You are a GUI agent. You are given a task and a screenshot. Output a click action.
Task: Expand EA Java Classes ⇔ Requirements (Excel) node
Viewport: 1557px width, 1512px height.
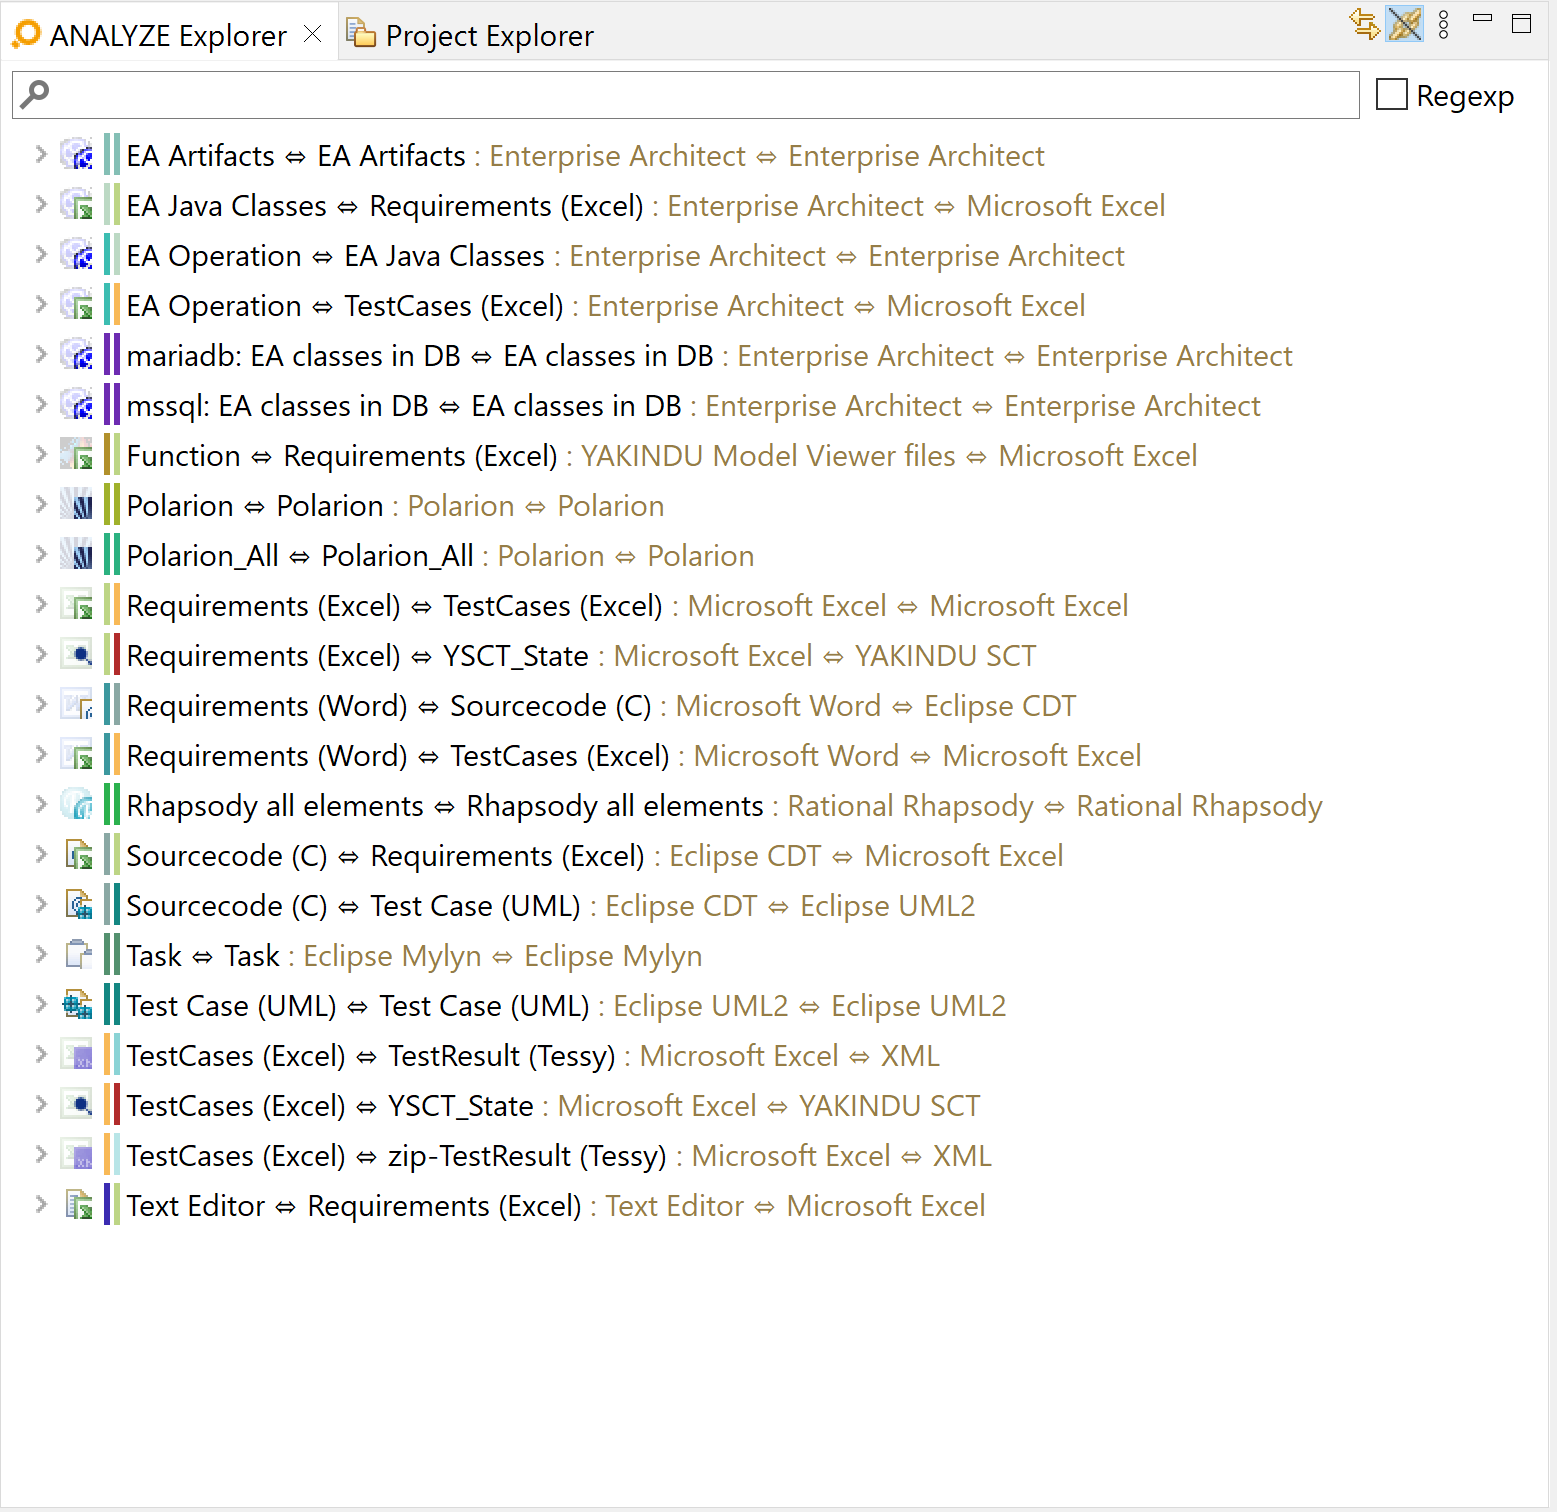pyautogui.click(x=40, y=204)
